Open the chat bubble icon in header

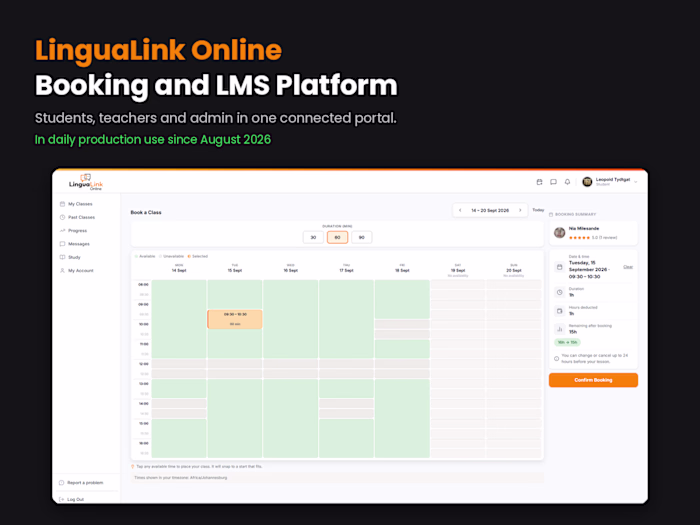pyautogui.click(x=553, y=182)
